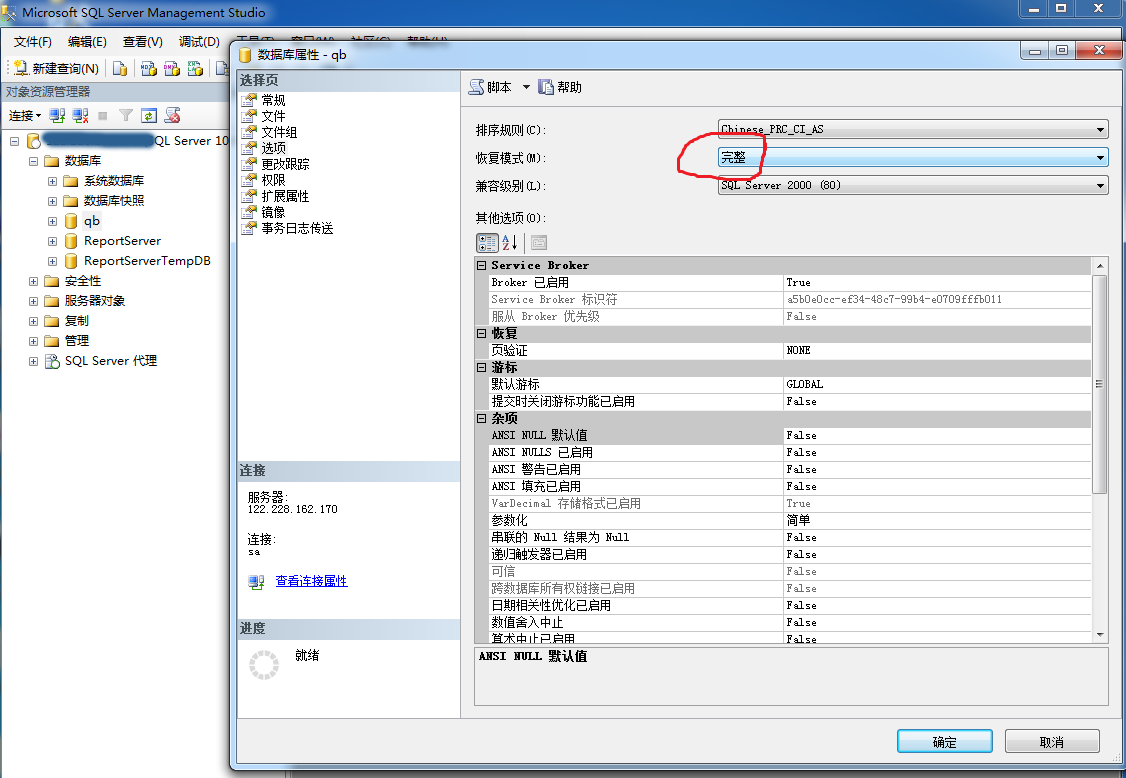Click the 系统数据库 folder icon
The image size is (1126, 778).
click(70, 181)
